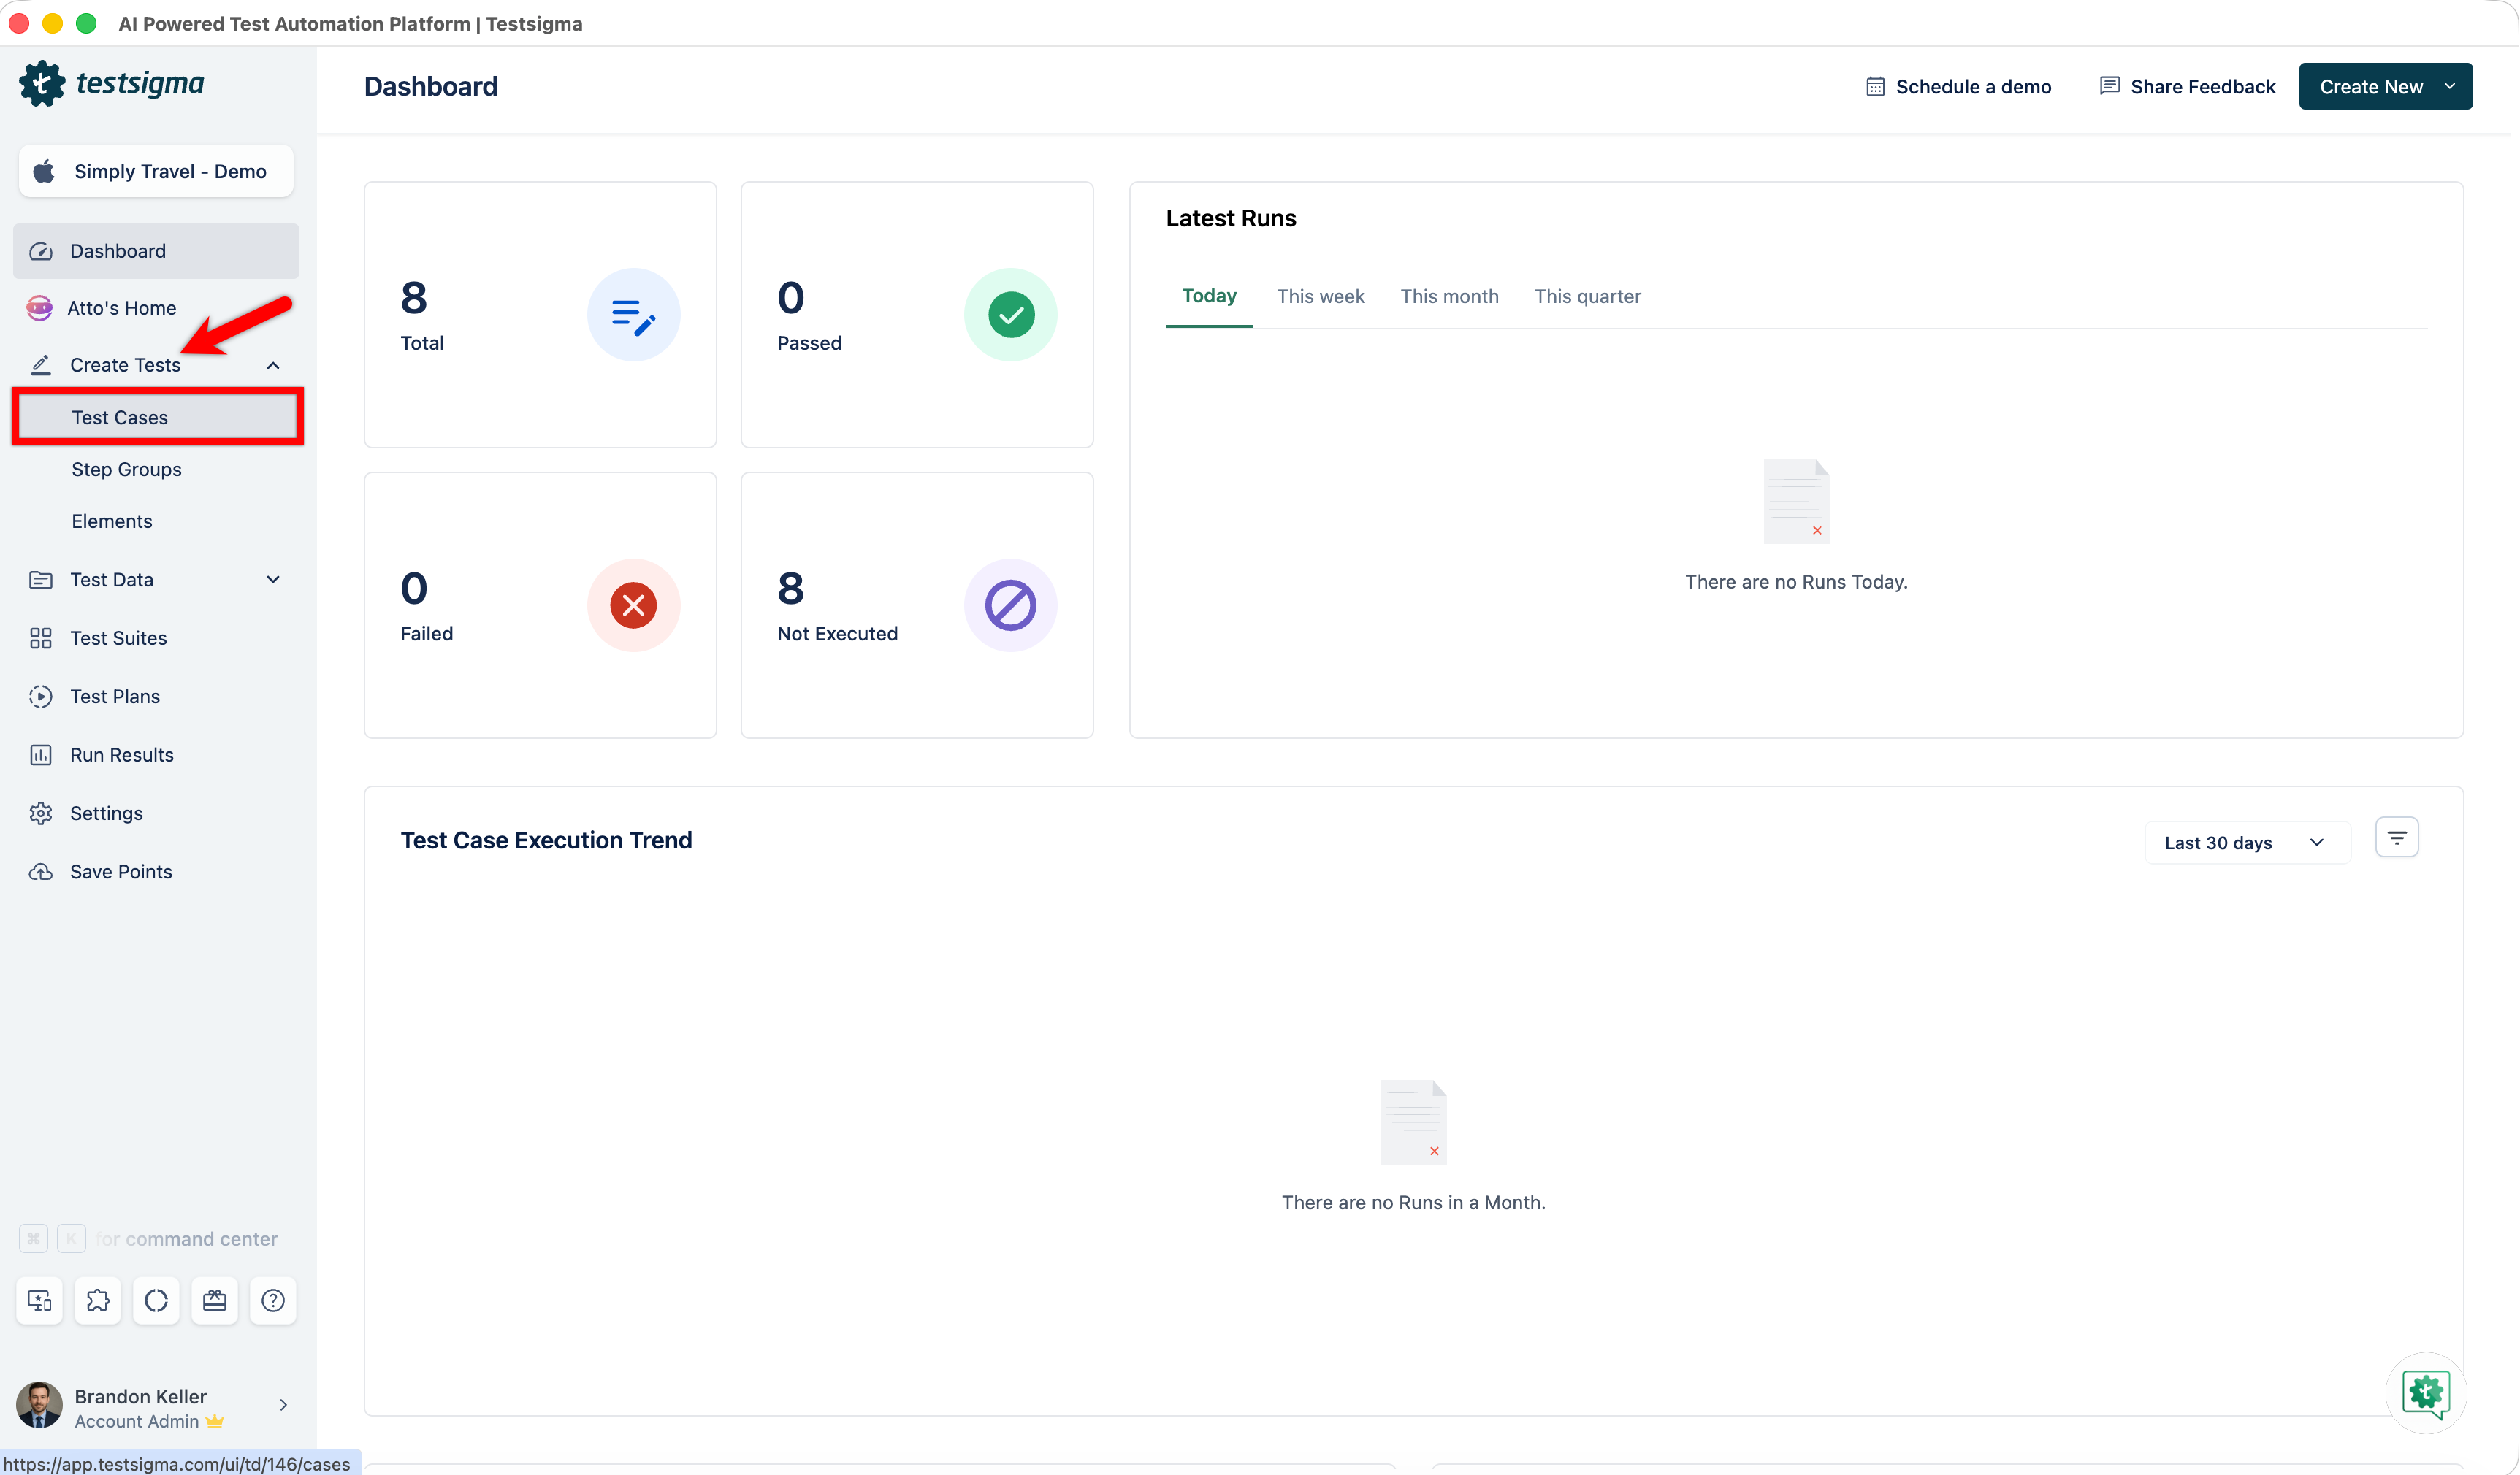Open Simply Travel - Demo project selector
2520x1475 pixels.
point(156,171)
